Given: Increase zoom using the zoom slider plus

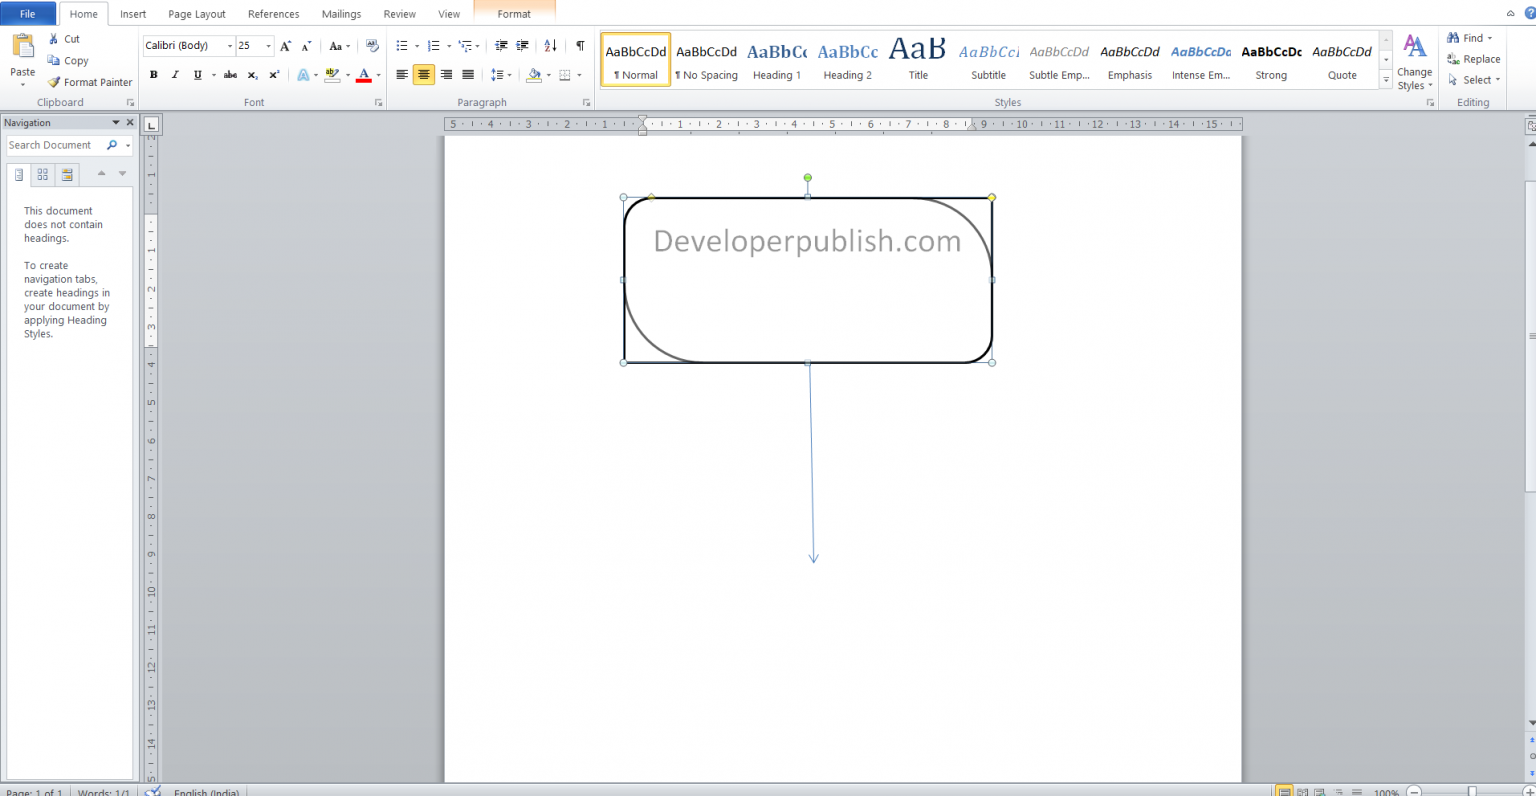Looking at the screenshot, I should click(1529, 791).
